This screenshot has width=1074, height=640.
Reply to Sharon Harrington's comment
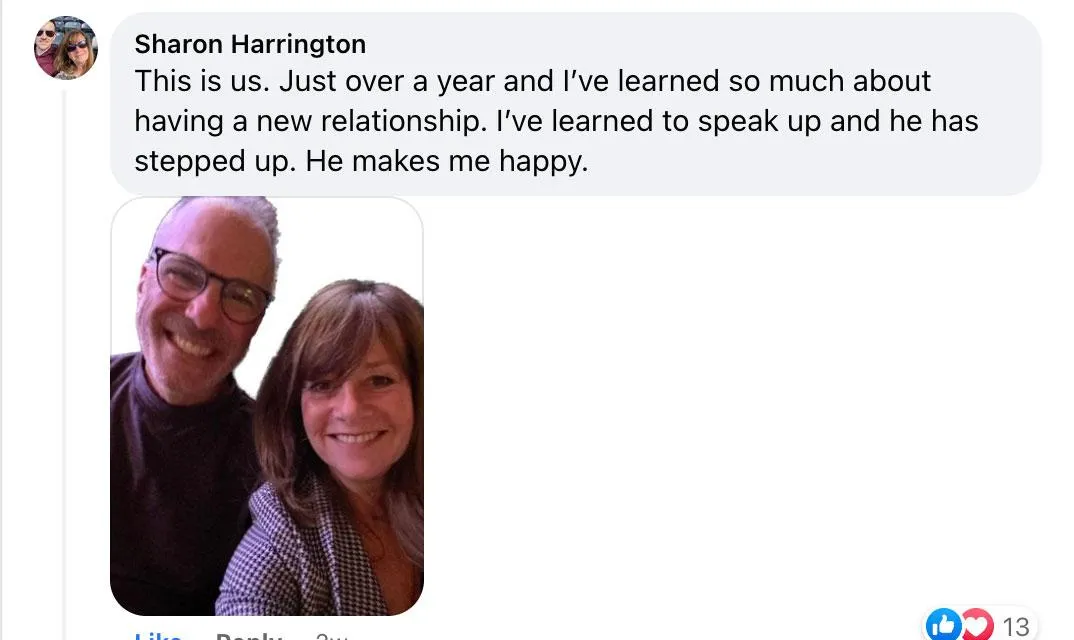tap(249, 636)
